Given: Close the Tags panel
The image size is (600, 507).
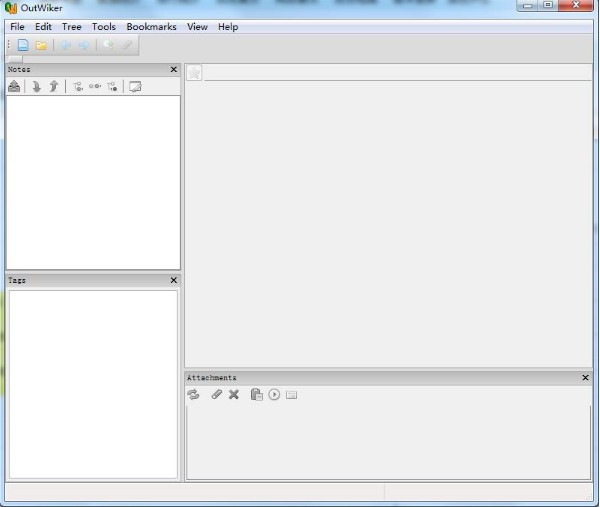Looking at the screenshot, I should [x=174, y=281].
